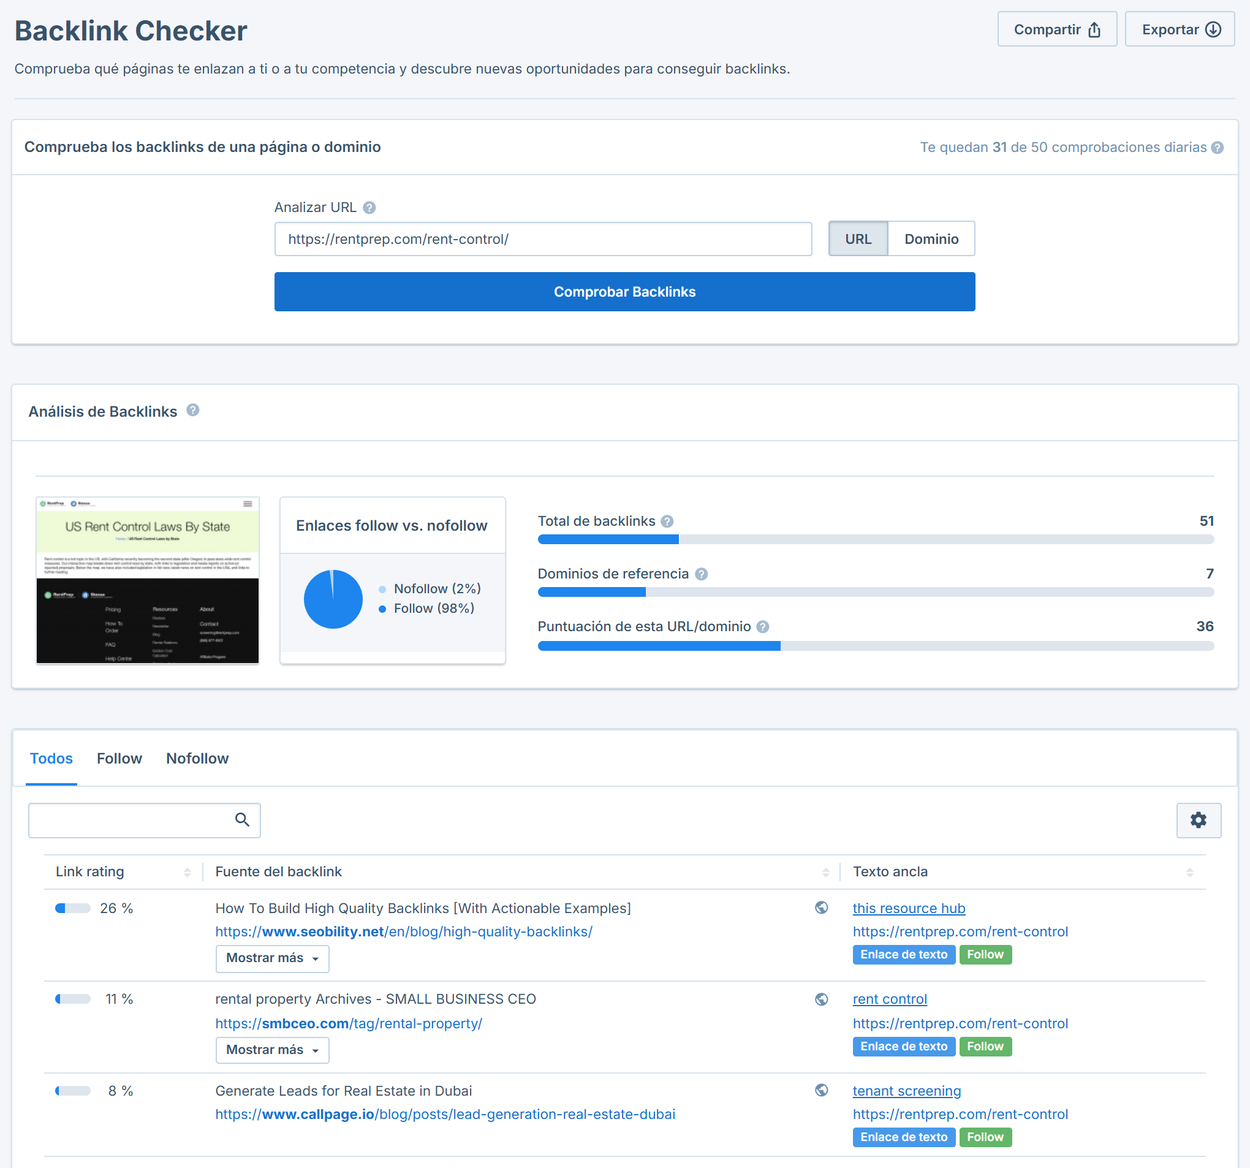This screenshot has height=1168, width=1250.
Task: Click help icon beside Dominios de referencia
Action: click(x=701, y=574)
